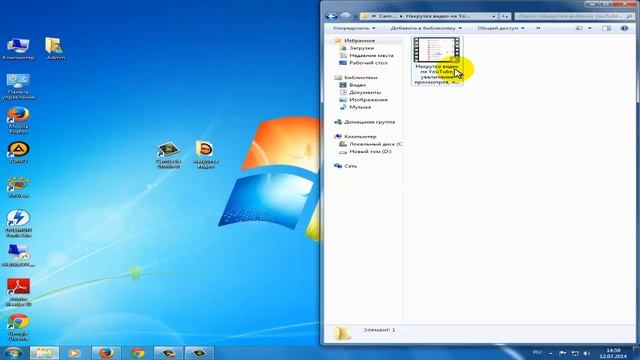Select Панель управления desktop icon

(18, 87)
